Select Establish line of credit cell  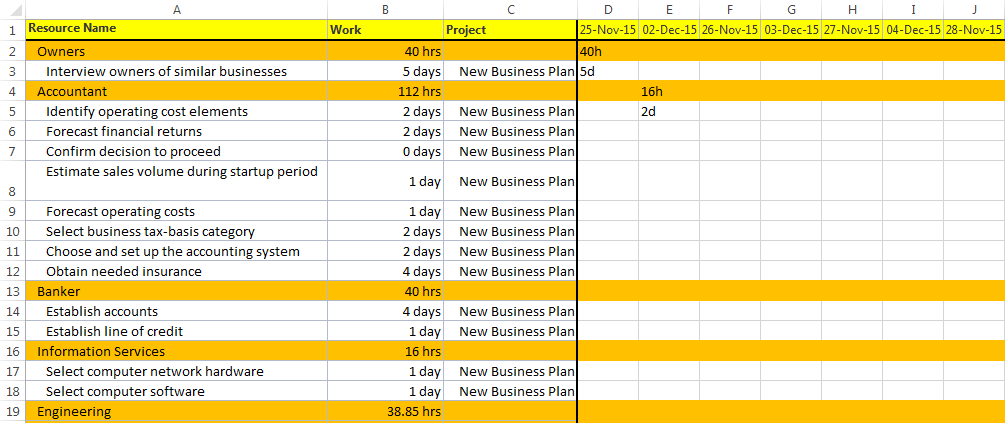(176, 331)
